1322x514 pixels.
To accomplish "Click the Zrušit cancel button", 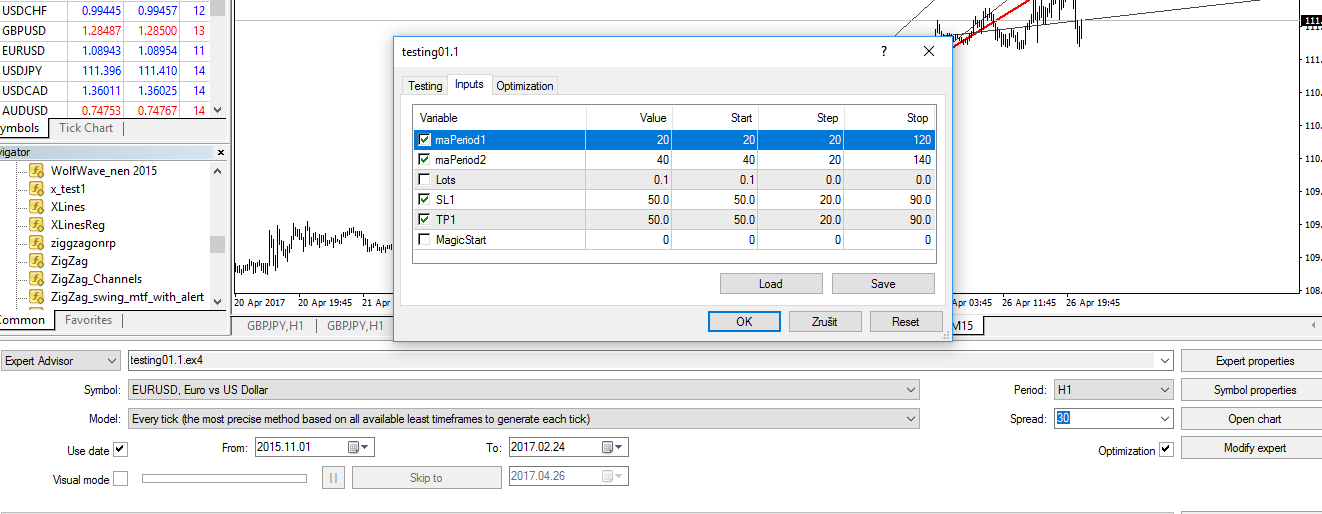I will [825, 322].
